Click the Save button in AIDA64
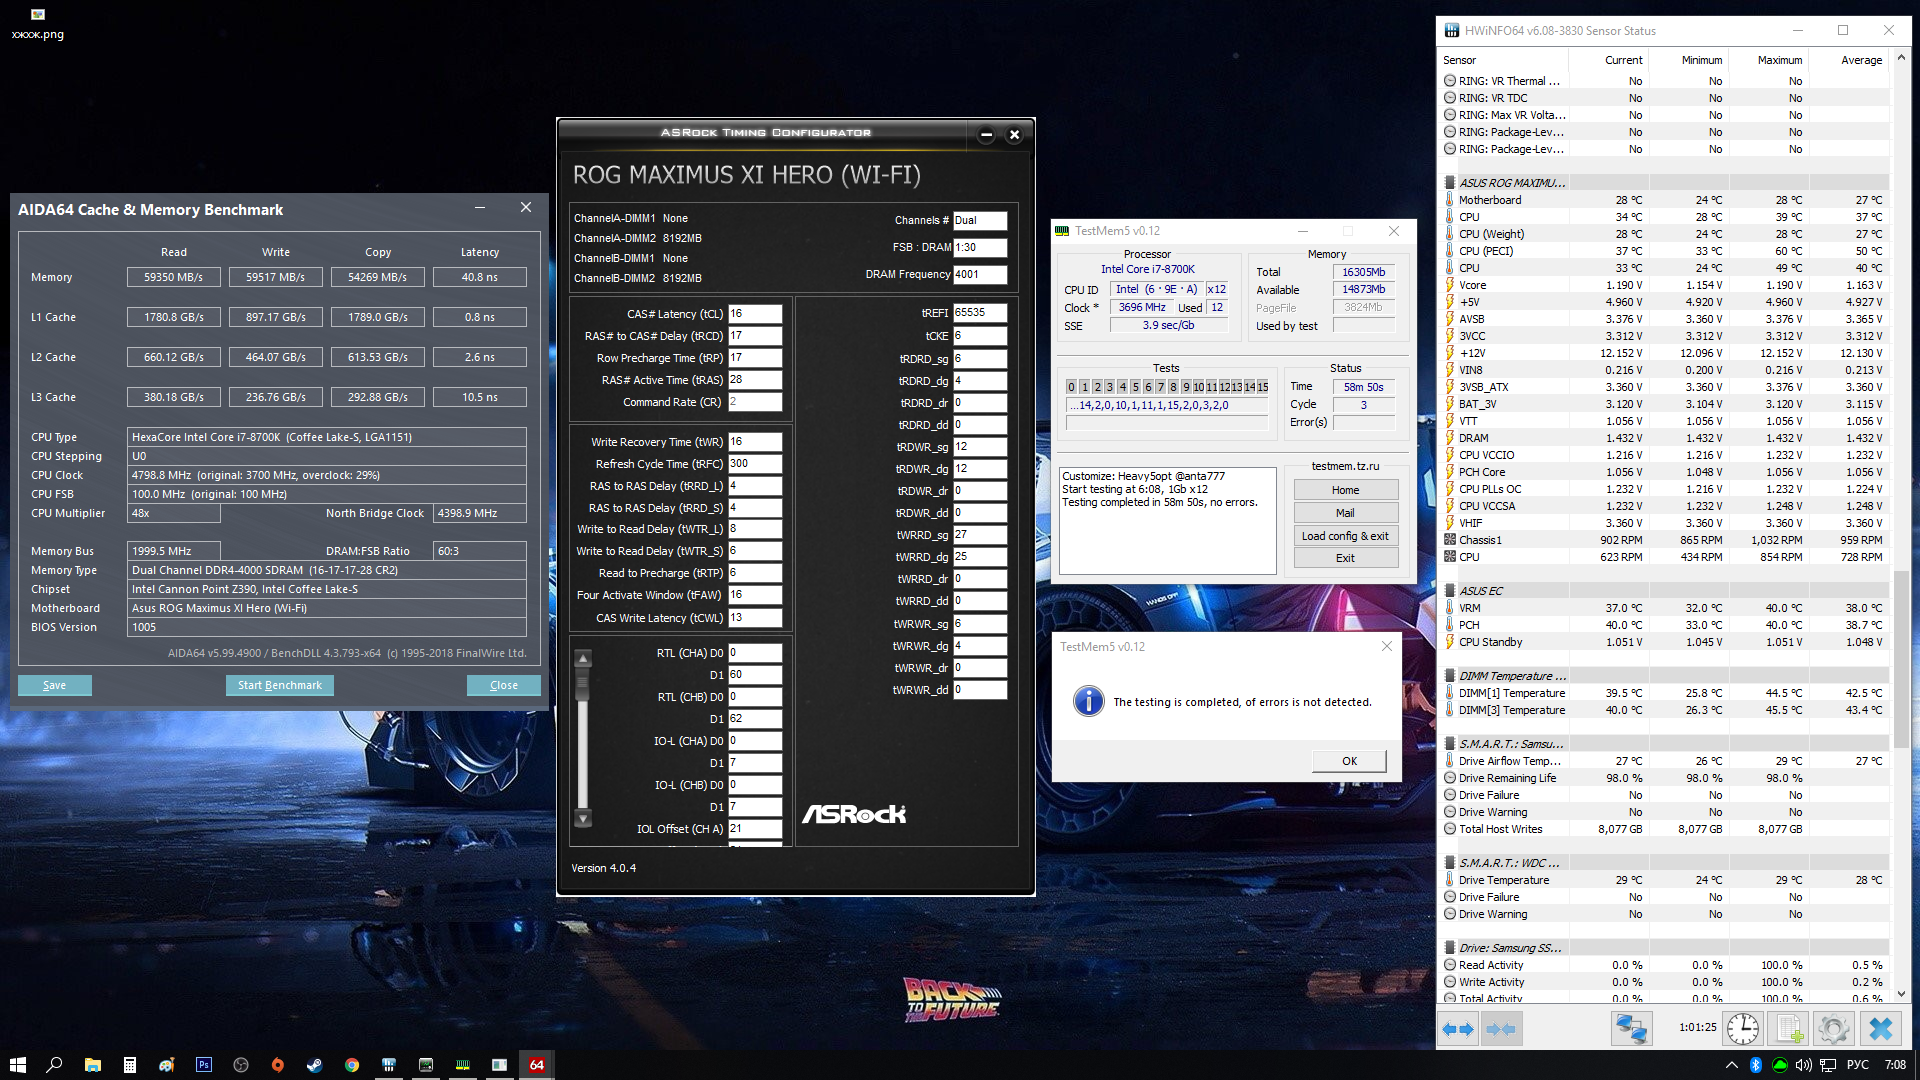The width and height of the screenshot is (1920, 1080). point(54,685)
